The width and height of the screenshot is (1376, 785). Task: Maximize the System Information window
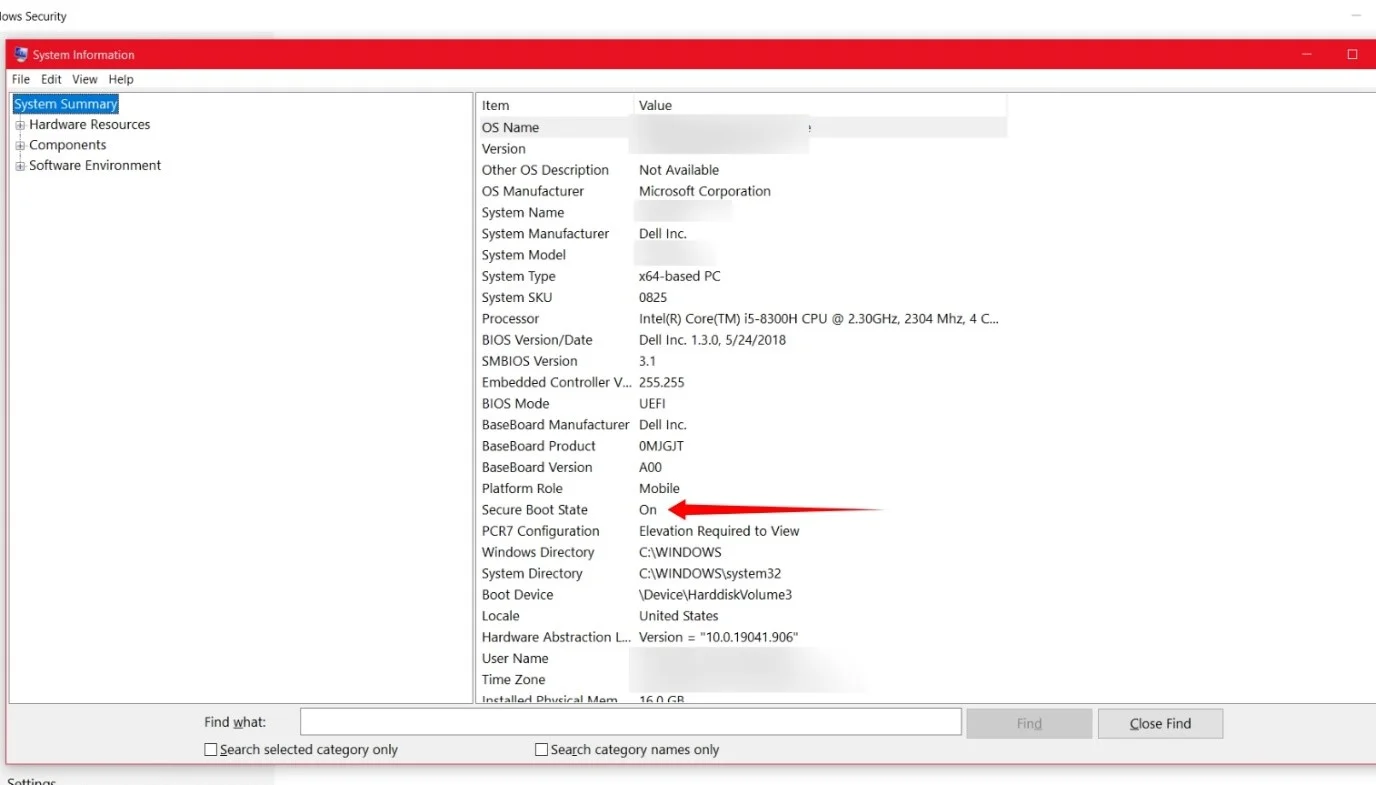tap(1352, 55)
